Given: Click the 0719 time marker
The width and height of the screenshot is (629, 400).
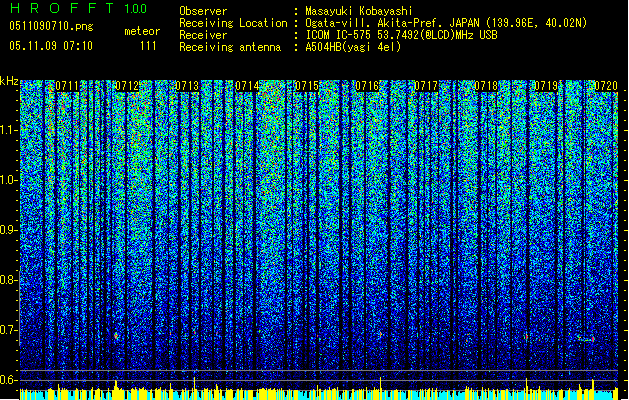Looking at the screenshot, I should click(546, 86).
